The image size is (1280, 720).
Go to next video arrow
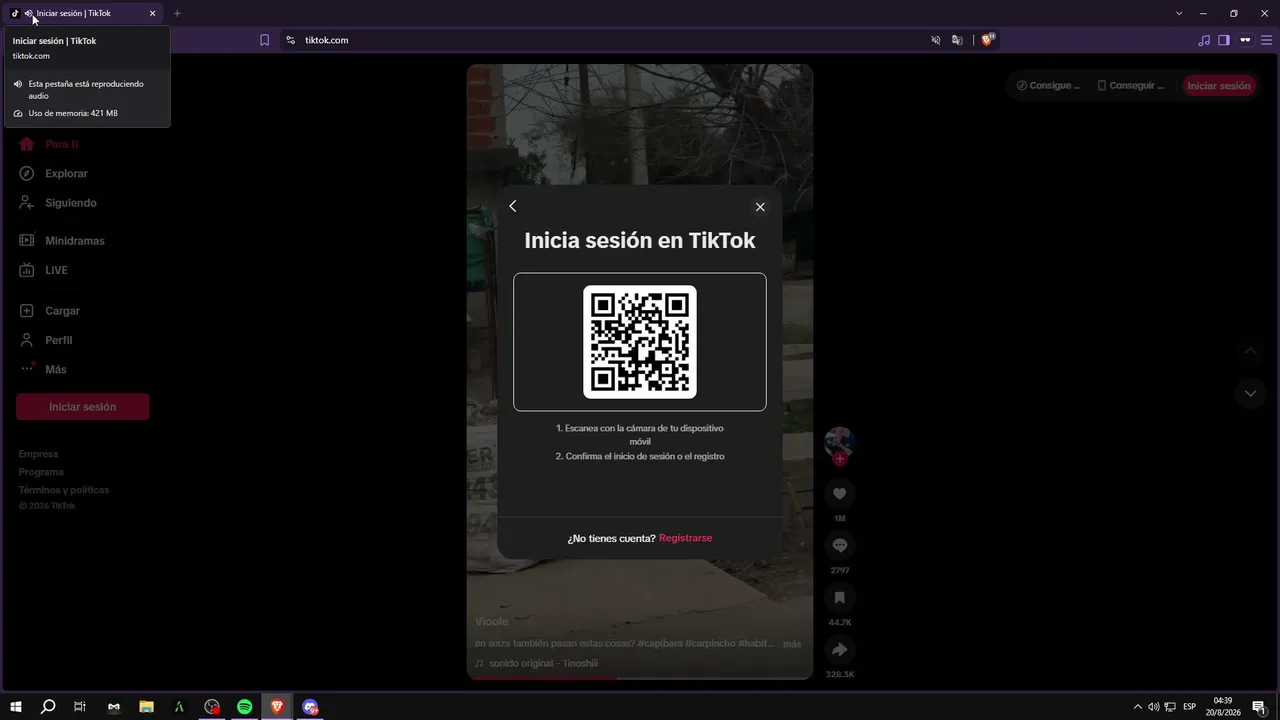1250,393
